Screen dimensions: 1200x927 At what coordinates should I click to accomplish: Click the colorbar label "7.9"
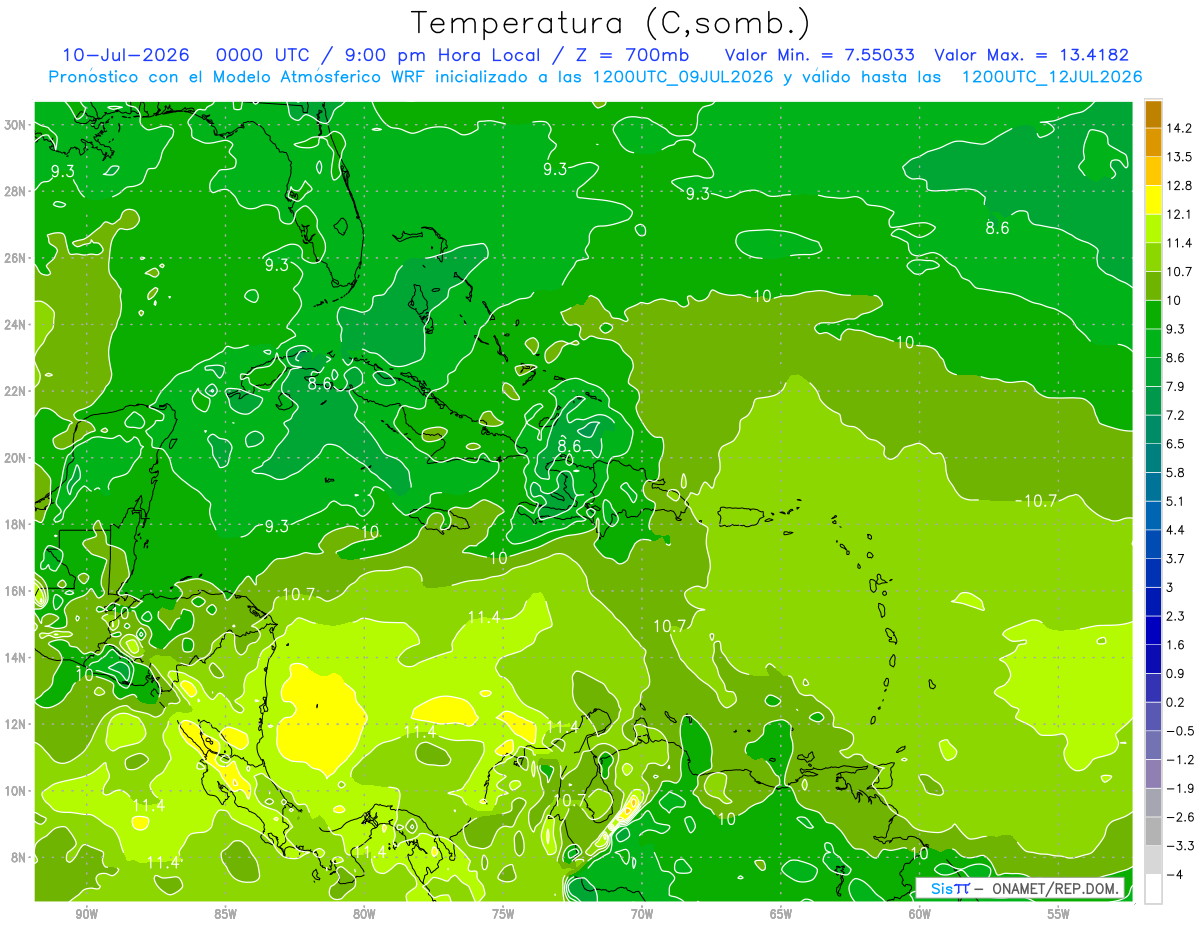pyautogui.click(x=1177, y=386)
